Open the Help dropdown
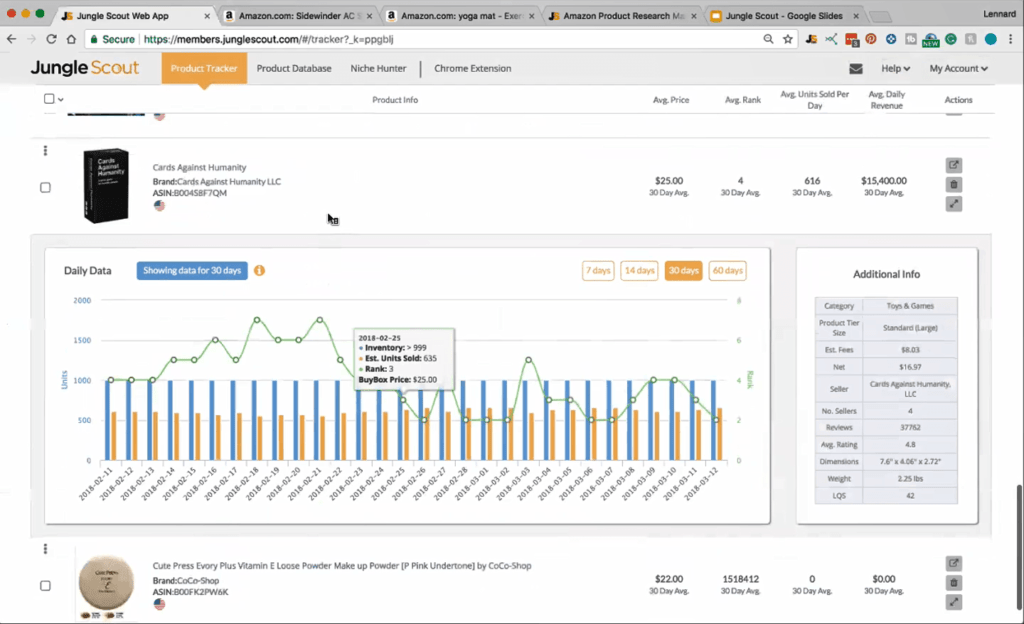The width and height of the screenshot is (1024, 624). (x=895, y=69)
